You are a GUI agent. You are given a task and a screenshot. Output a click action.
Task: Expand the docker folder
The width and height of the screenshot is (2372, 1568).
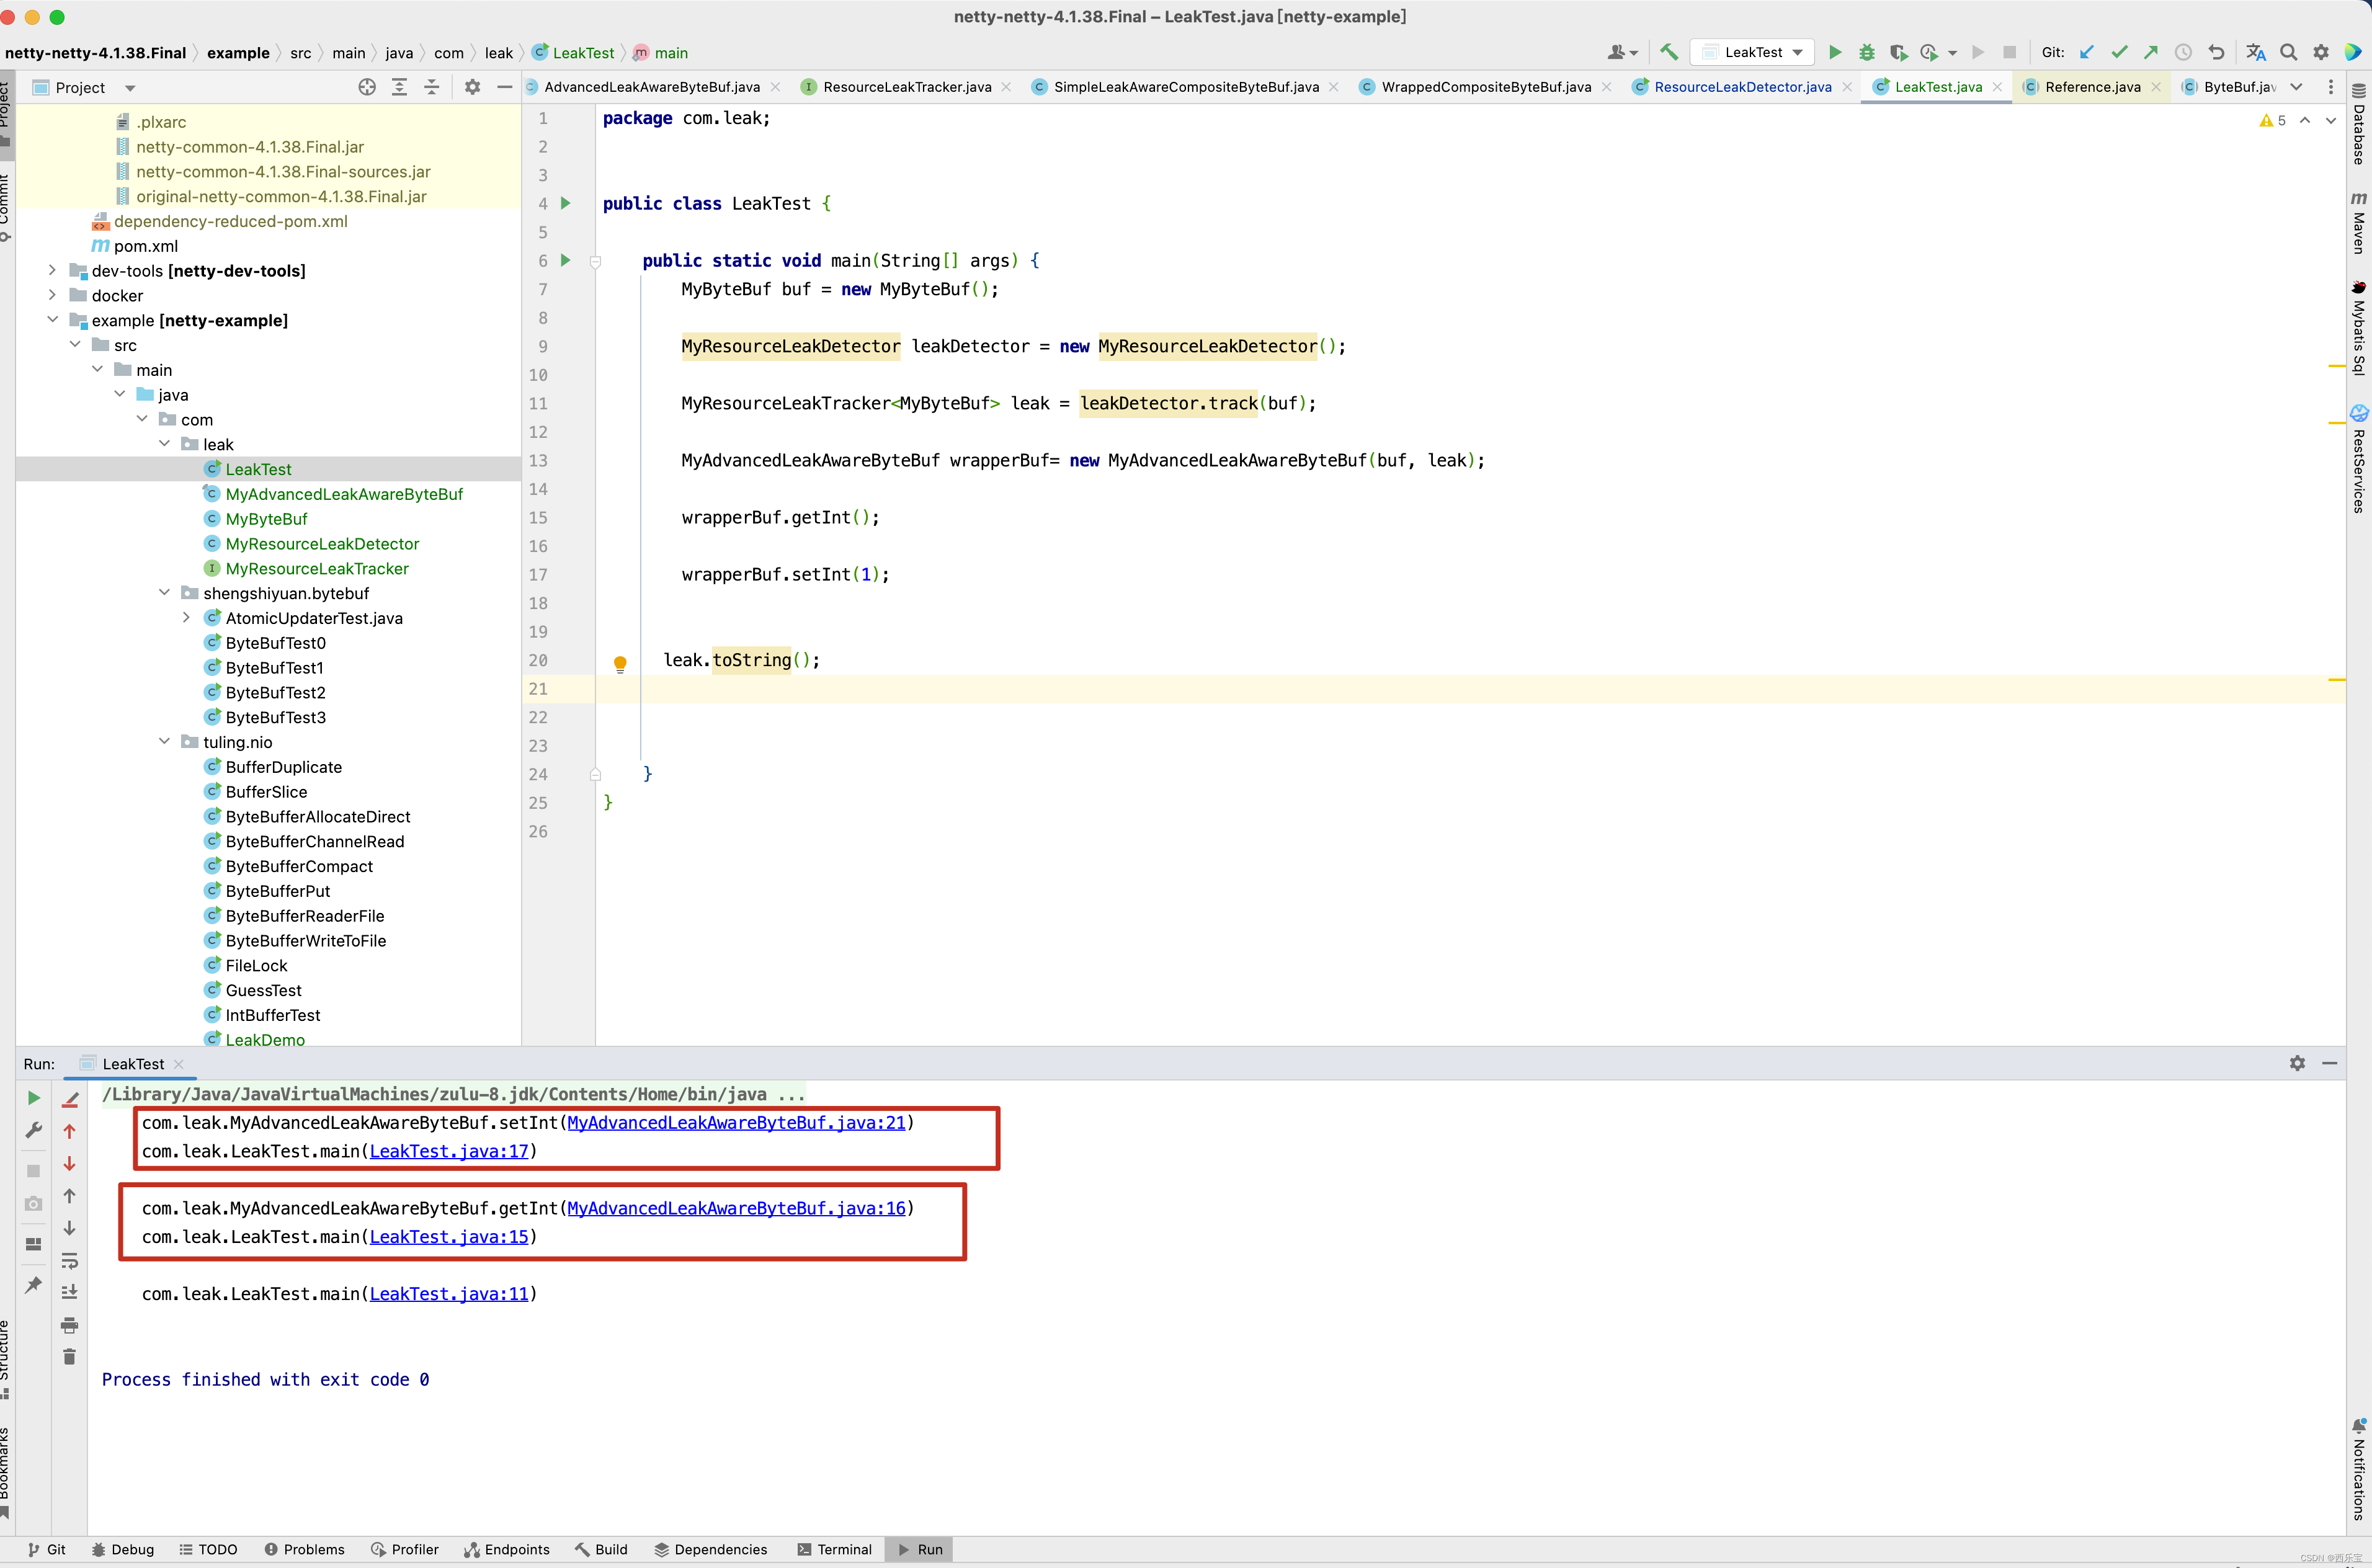(52, 295)
